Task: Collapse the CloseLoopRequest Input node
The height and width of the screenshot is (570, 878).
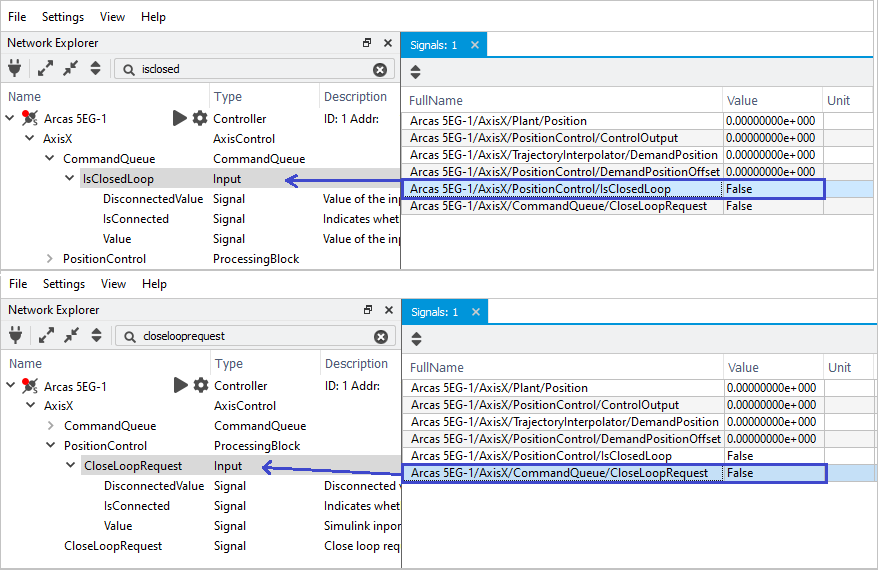Action: 71,466
